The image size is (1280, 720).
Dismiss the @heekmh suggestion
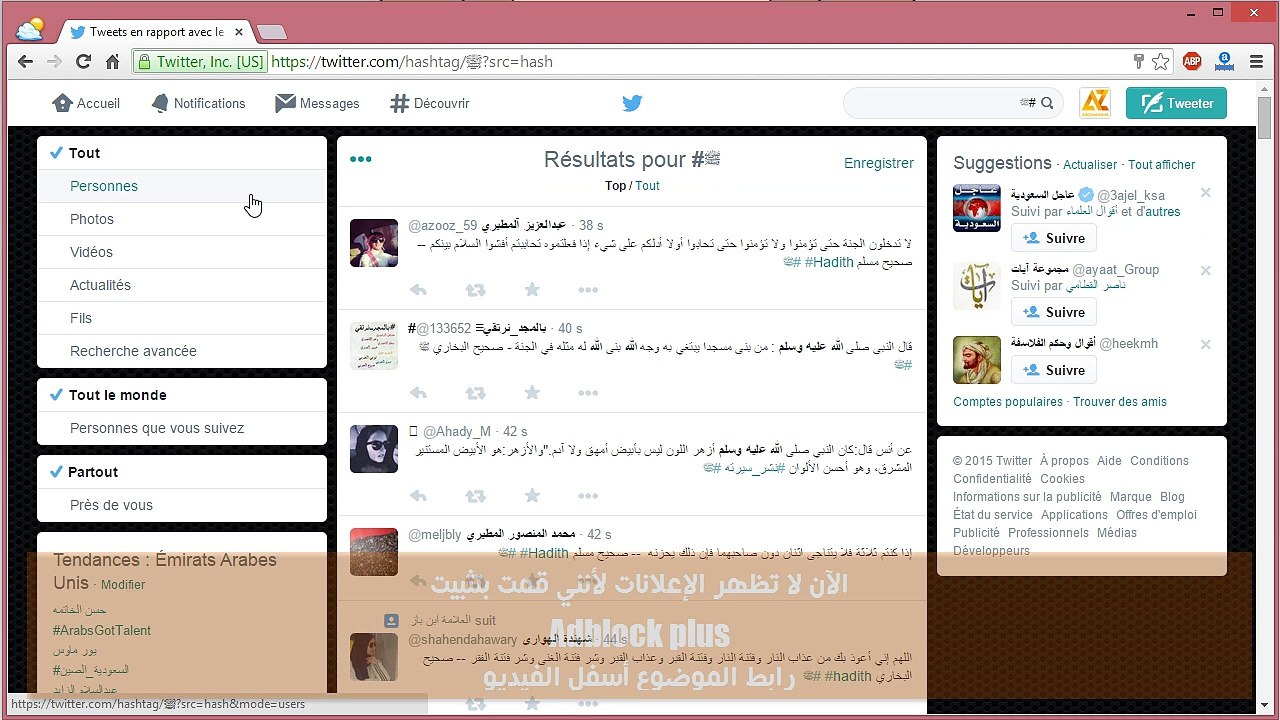(x=1206, y=345)
